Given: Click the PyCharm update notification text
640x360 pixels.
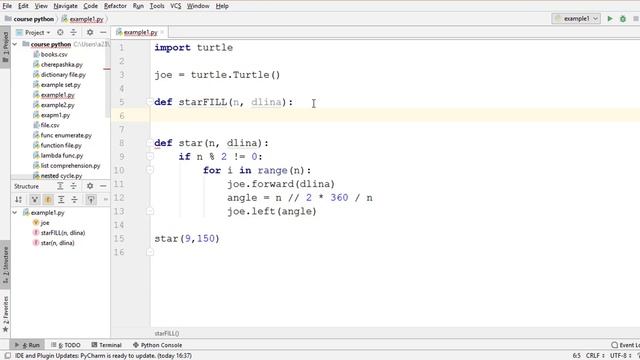Looking at the screenshot, I should click(x=103, y=356).
